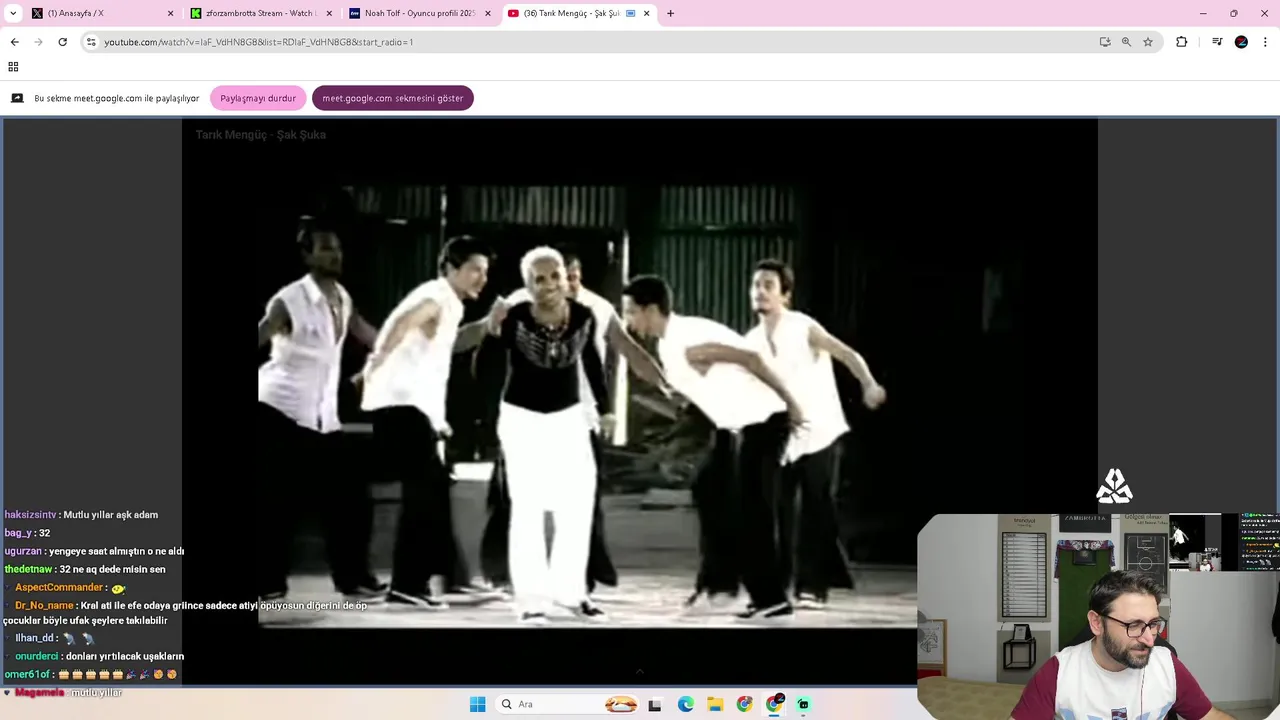Open Task View in taskbar
The height and width of the screenshot is (720, 1280).
click(x=654, y=704)
